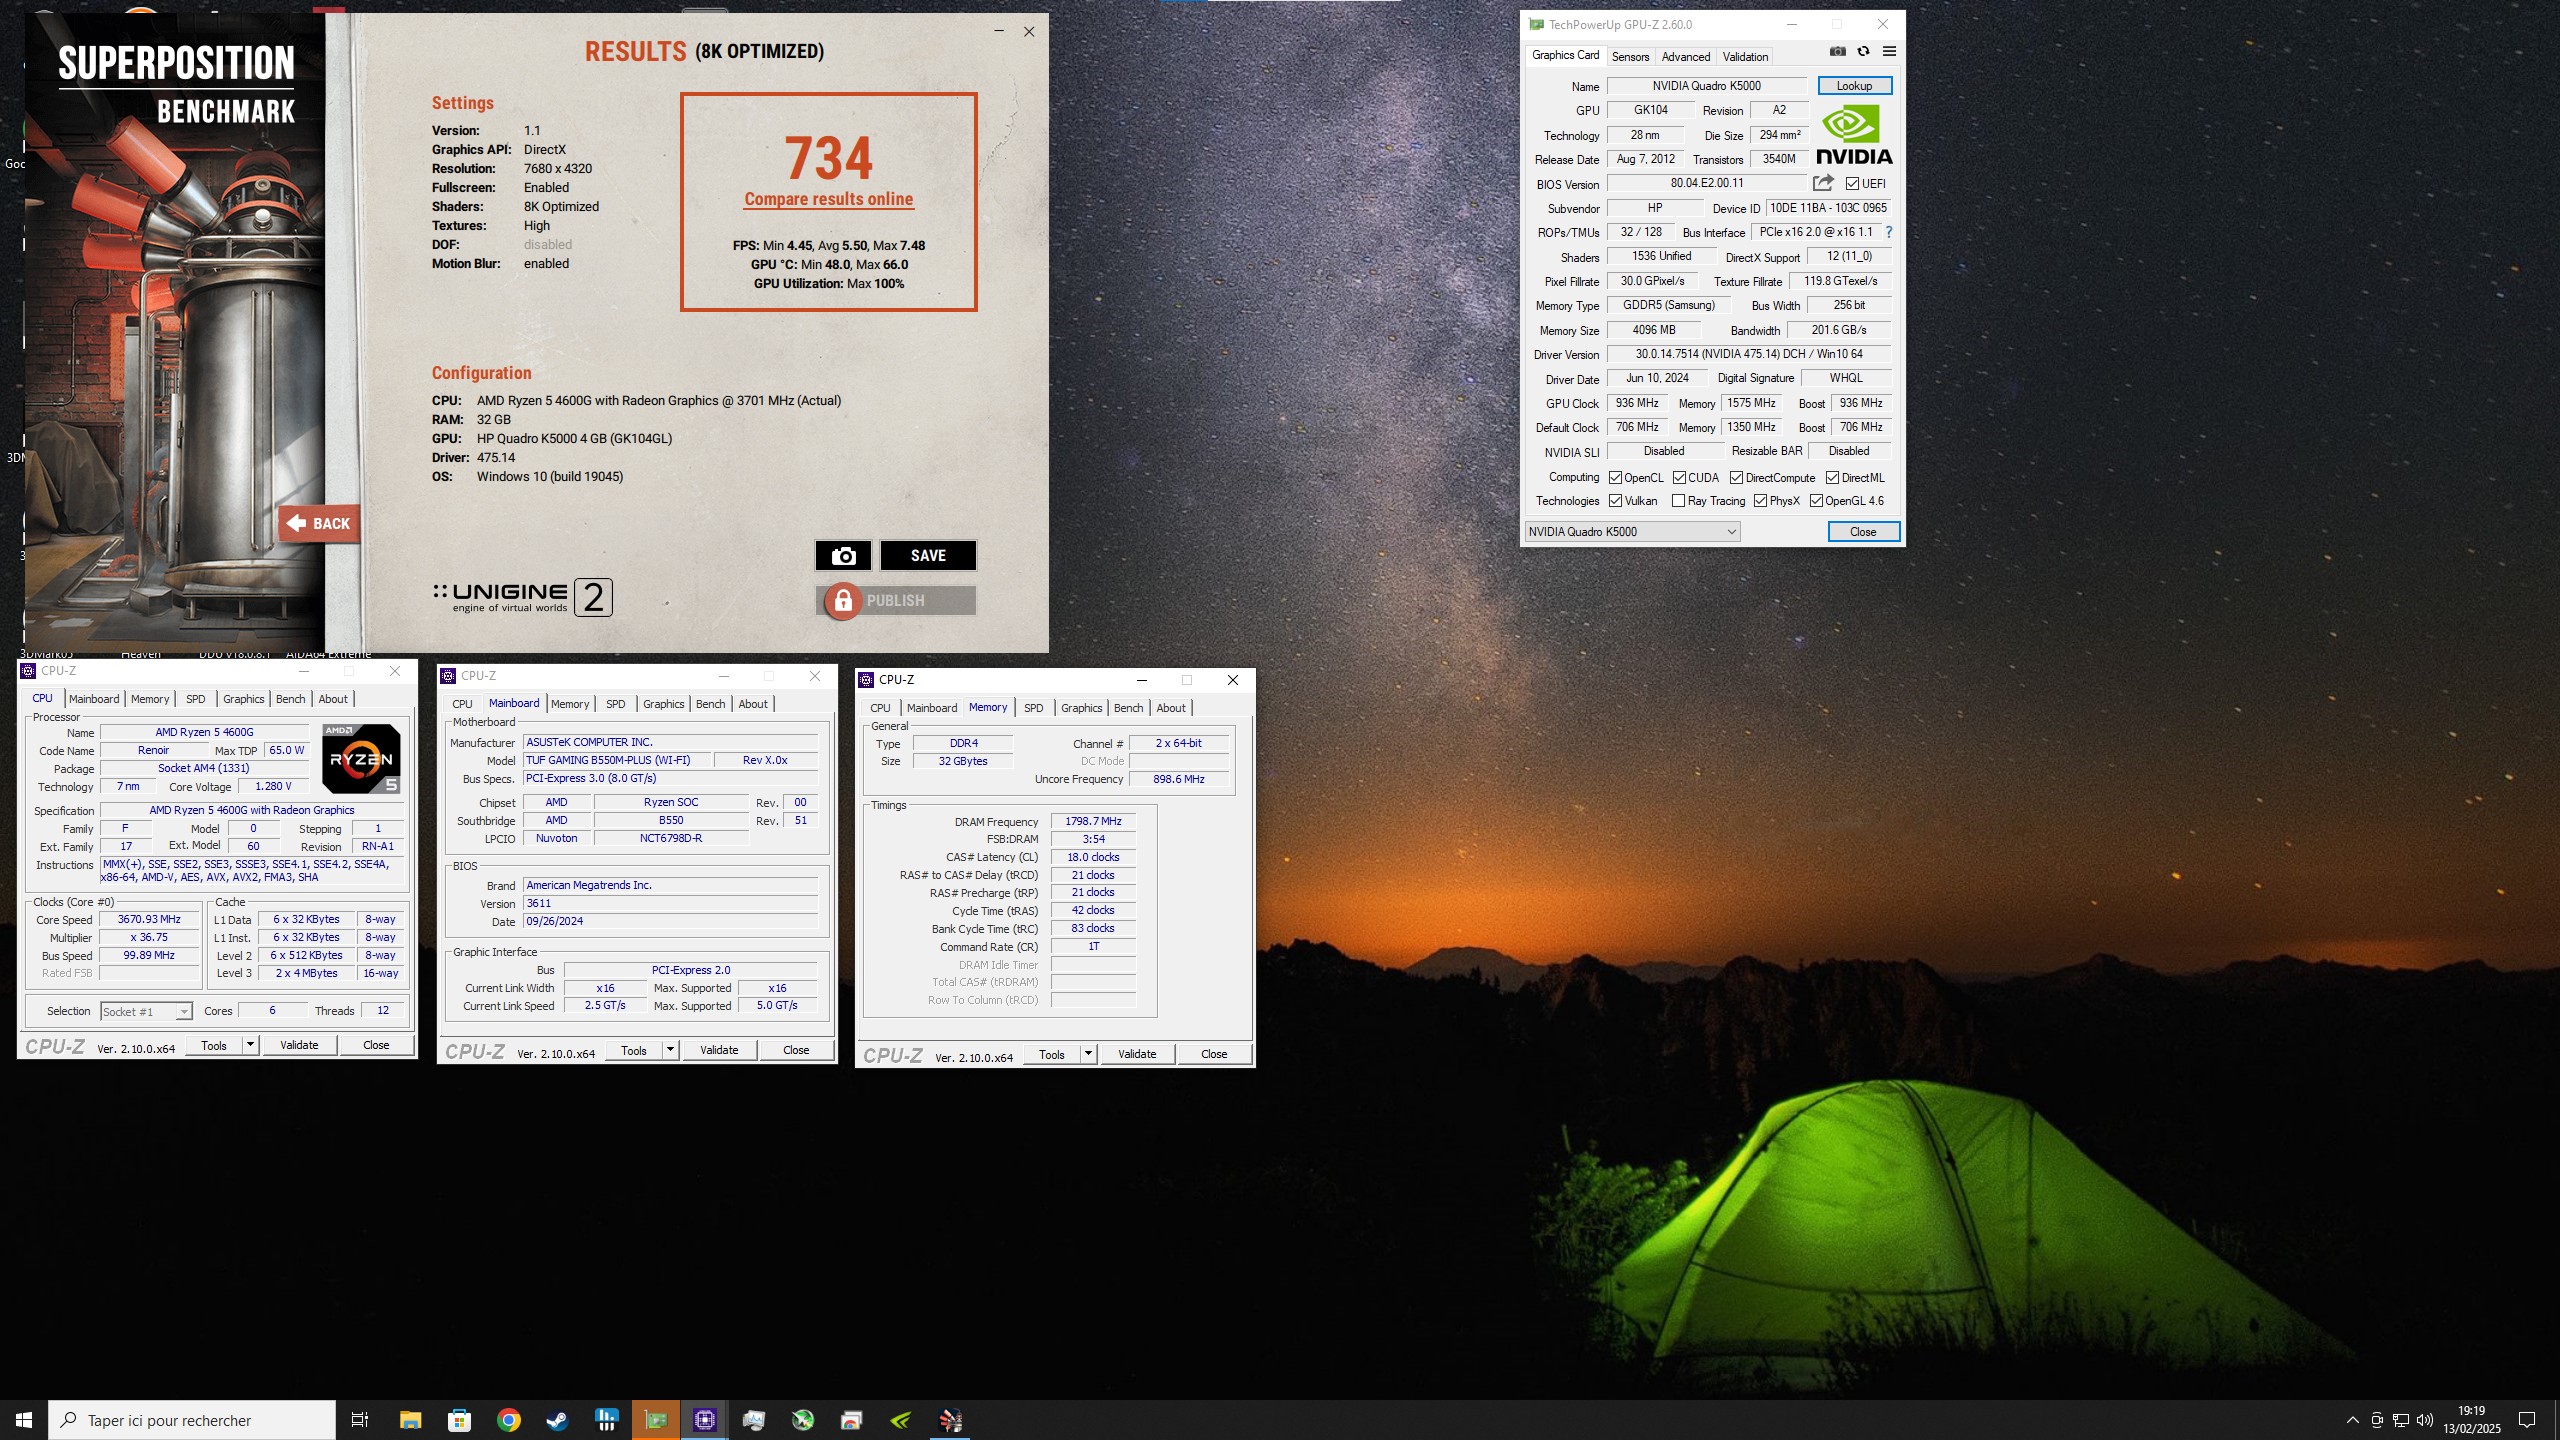2560x1440 pixels.
Task: Open the monitor graph taskbar icon
Action: tap(754, 1420)
